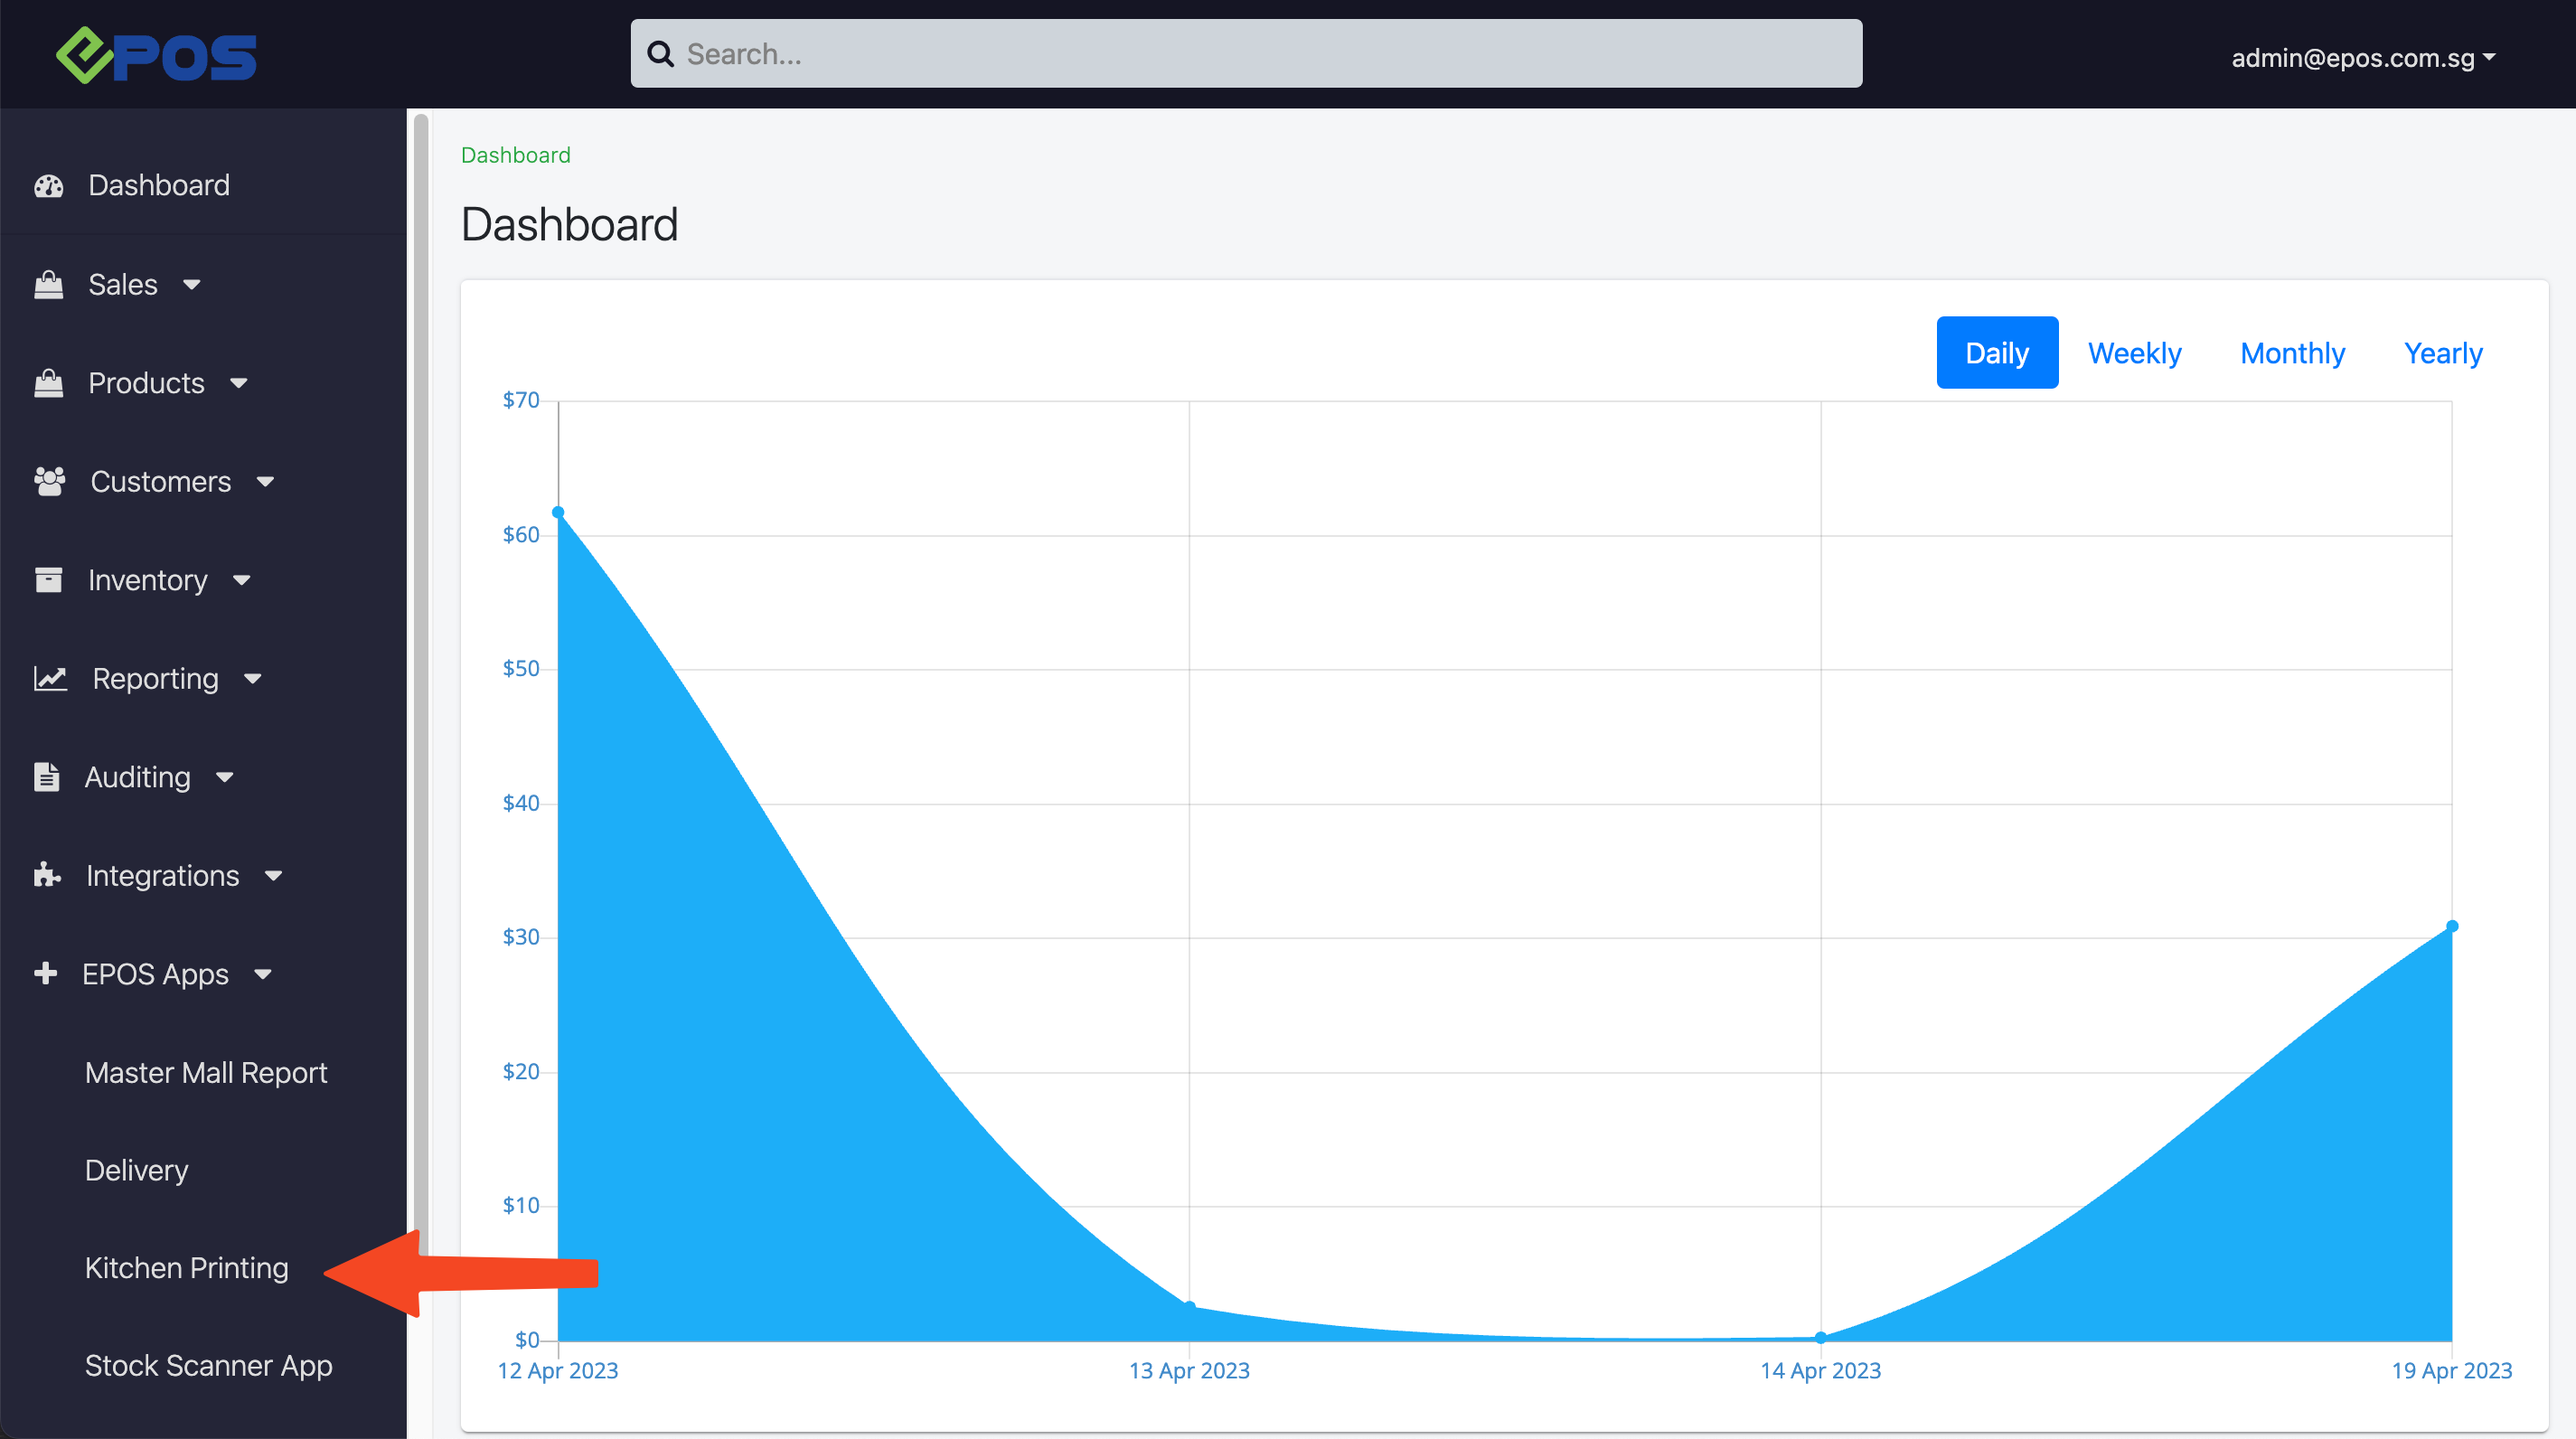Click the 19 Apr 2023 data point

coord(2451,926)
